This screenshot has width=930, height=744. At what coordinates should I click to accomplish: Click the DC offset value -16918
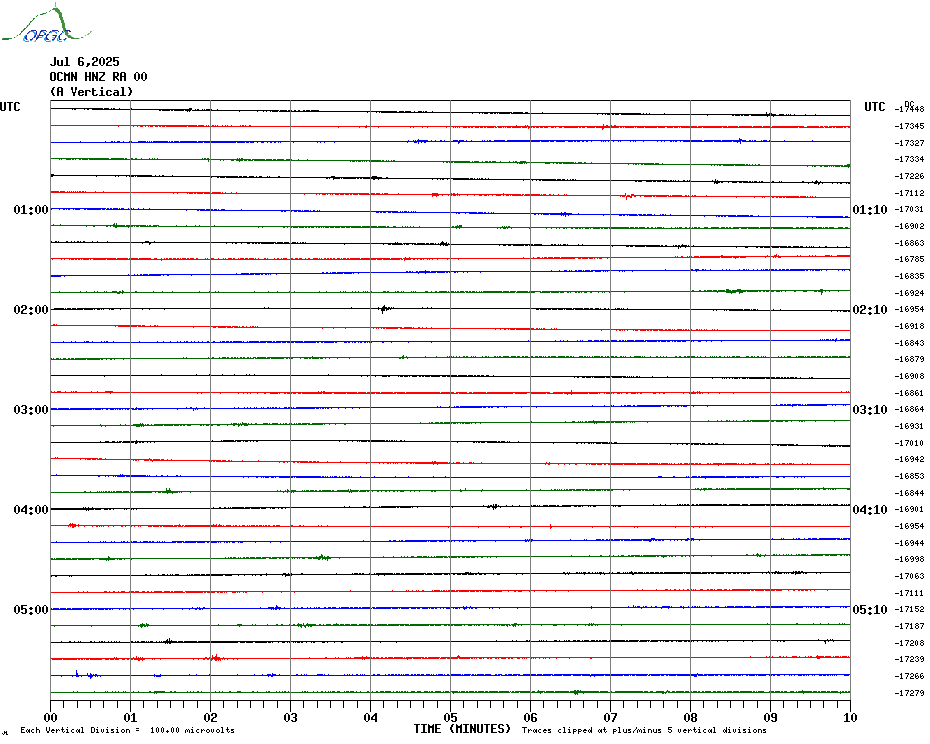(909, 326)
